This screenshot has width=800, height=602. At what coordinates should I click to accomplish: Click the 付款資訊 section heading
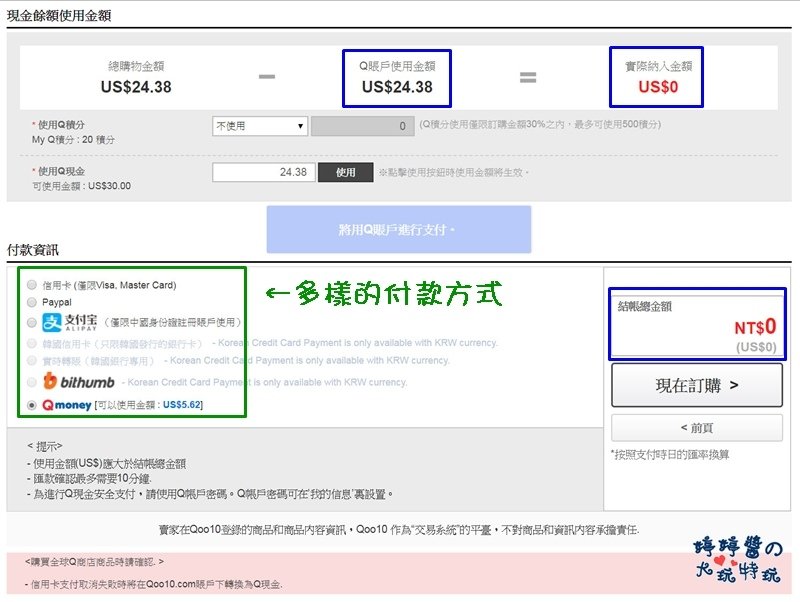[33, 250]
